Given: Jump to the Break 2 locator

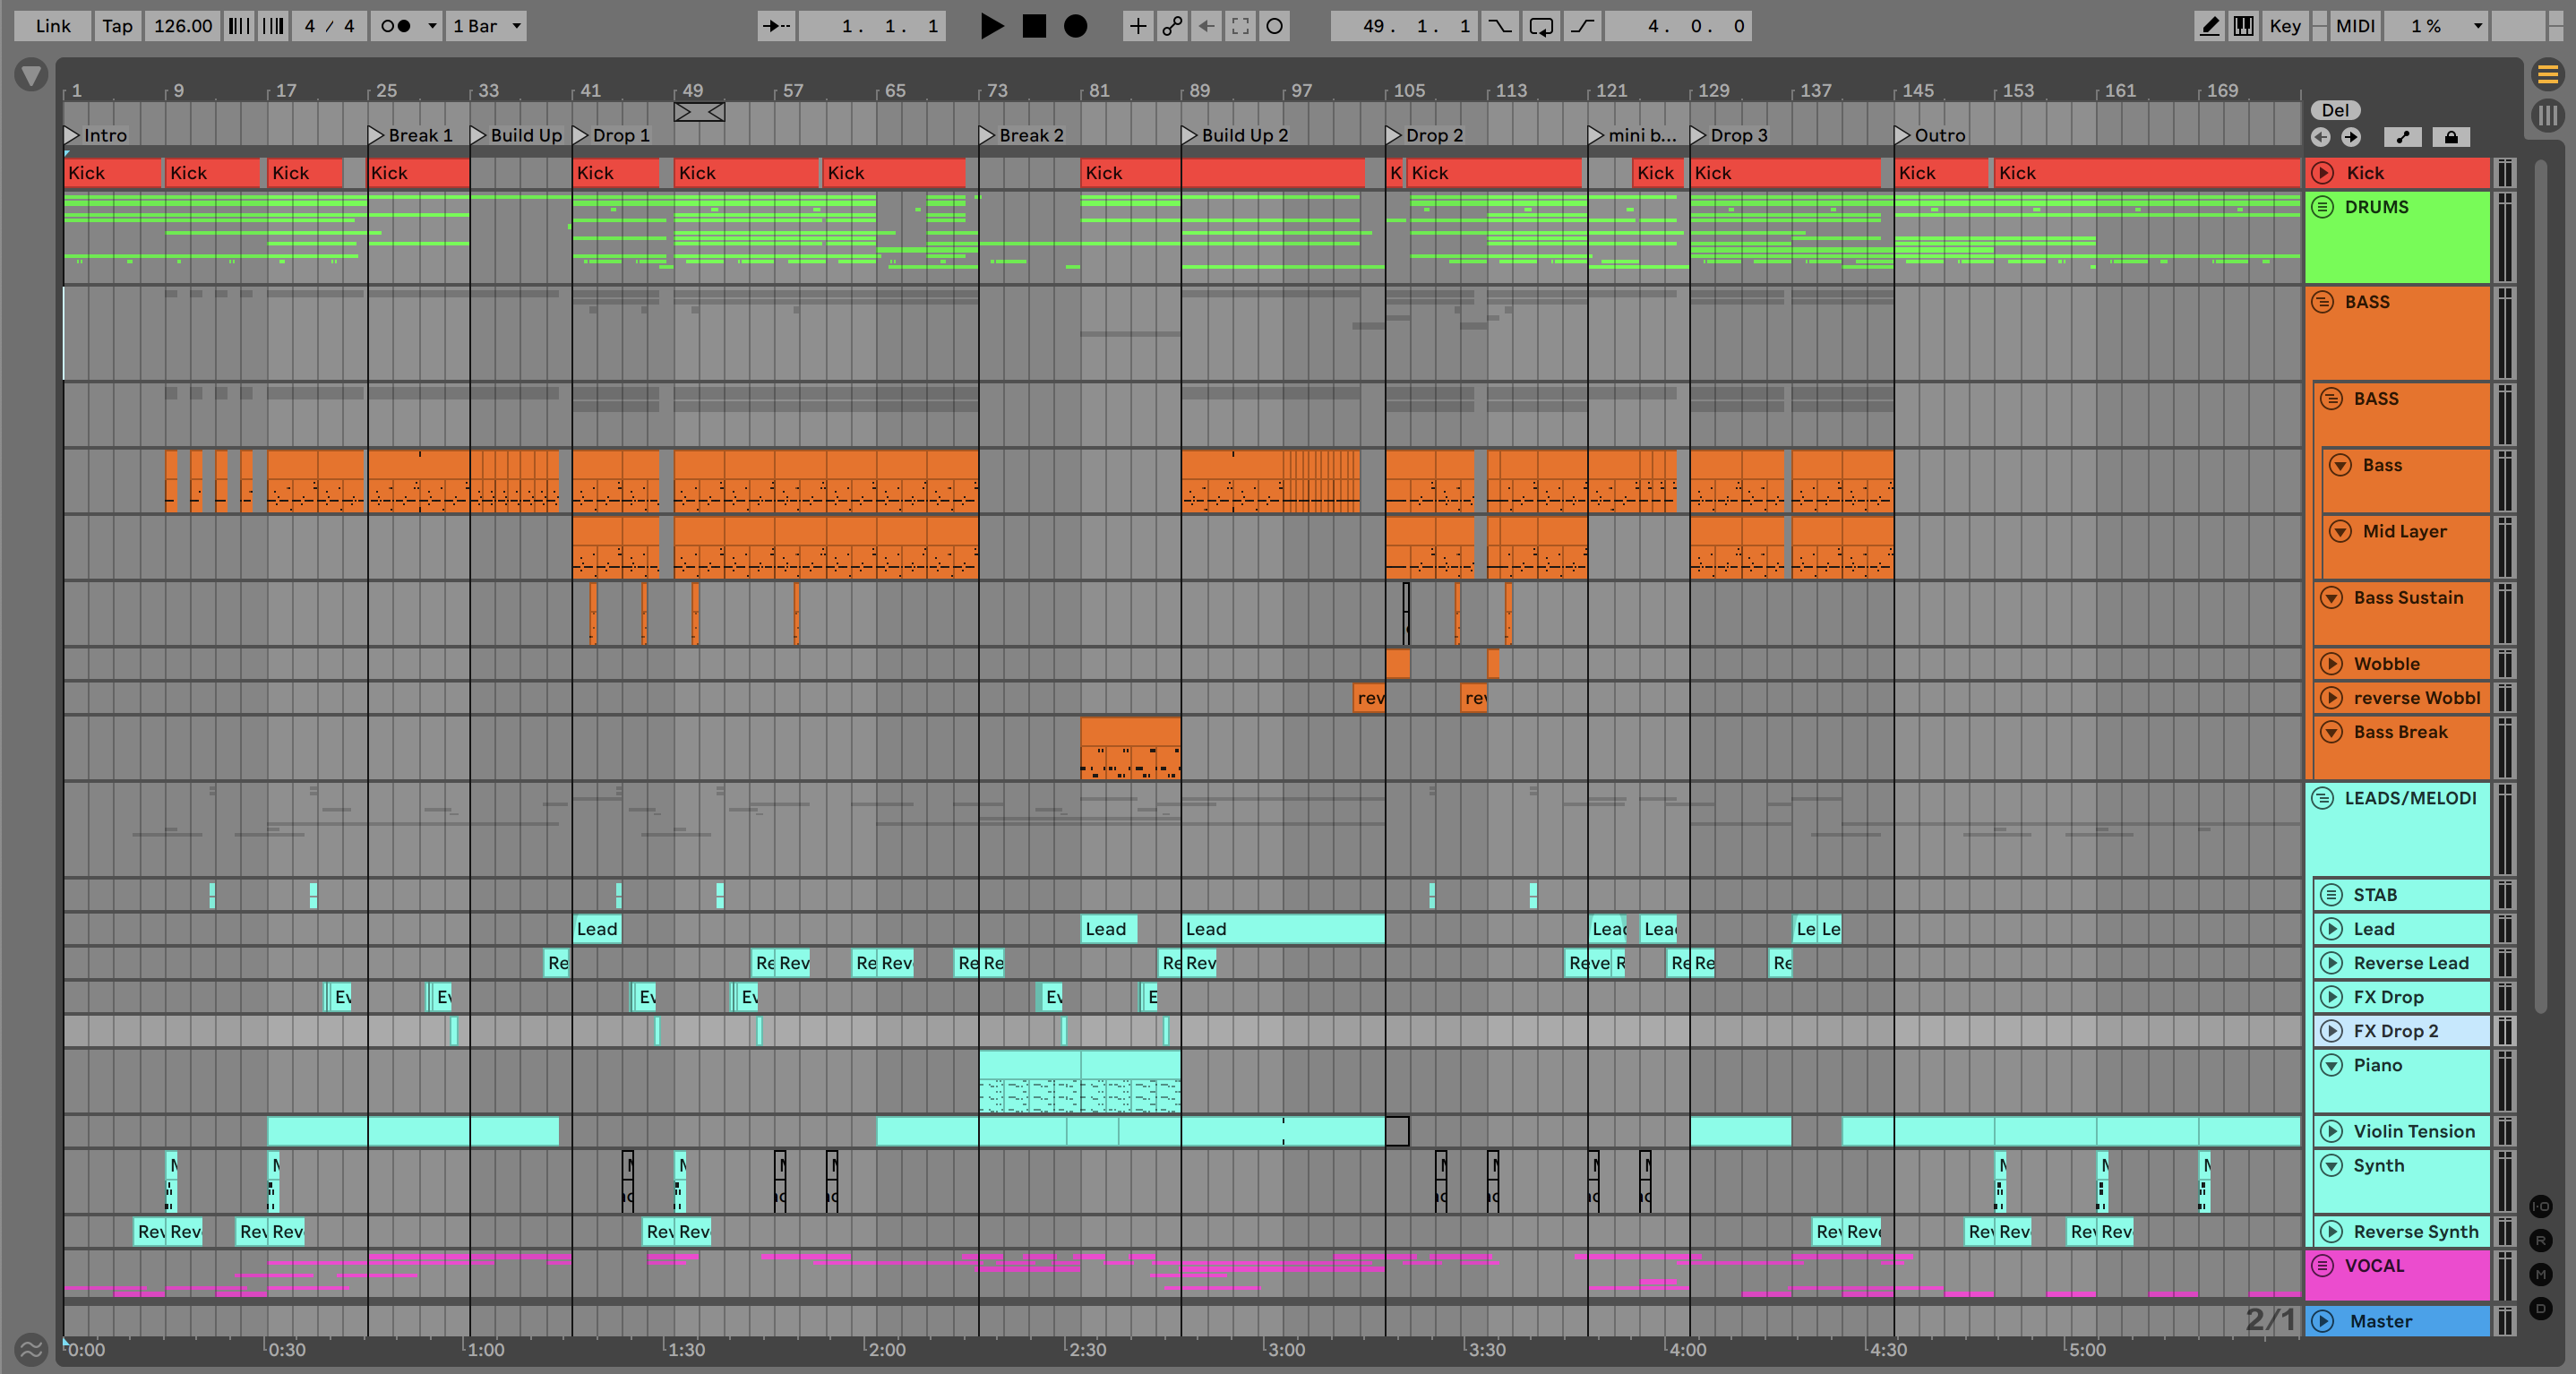Looking at the screenshot, I should tap(987, 135).
